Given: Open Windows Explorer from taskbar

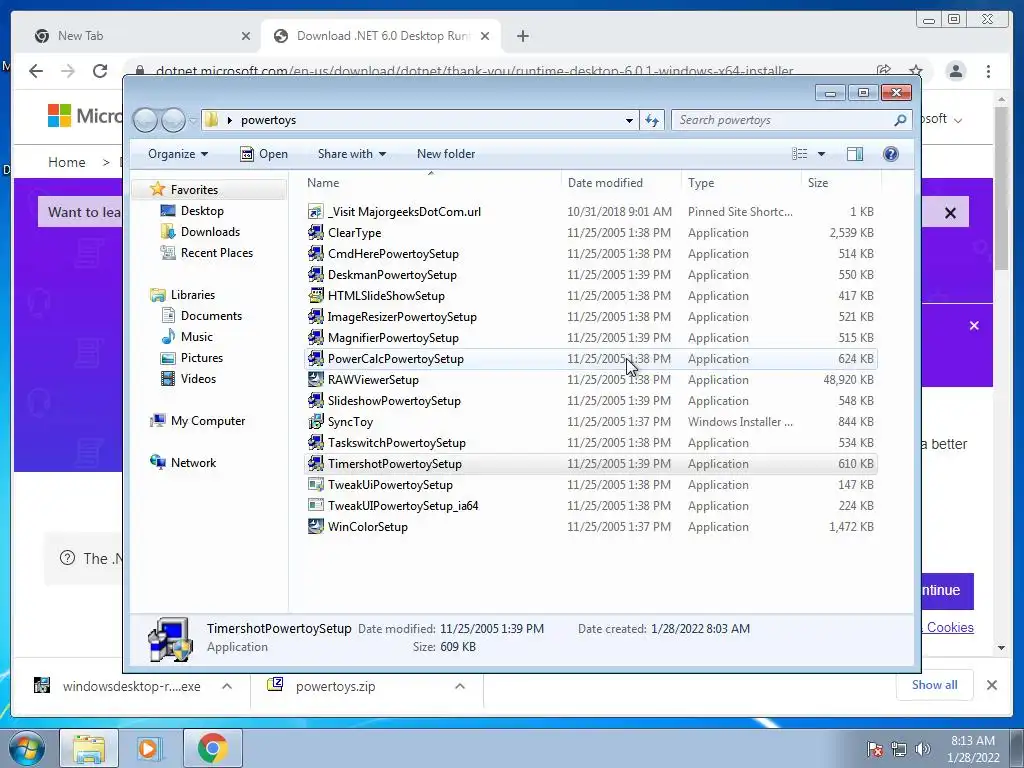Looking at the screenshot, I should click(89, 748).
